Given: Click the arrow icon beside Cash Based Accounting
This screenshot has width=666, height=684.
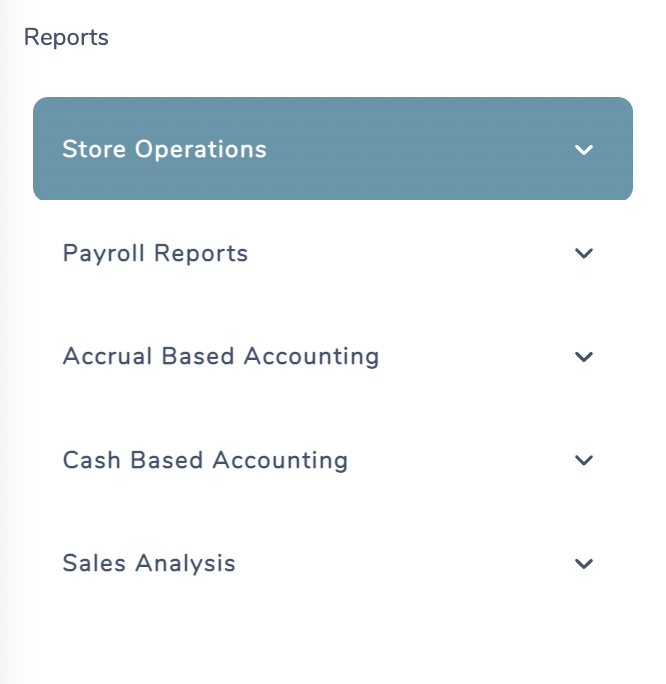Looking at the screenshot, I should coord(584,461).
